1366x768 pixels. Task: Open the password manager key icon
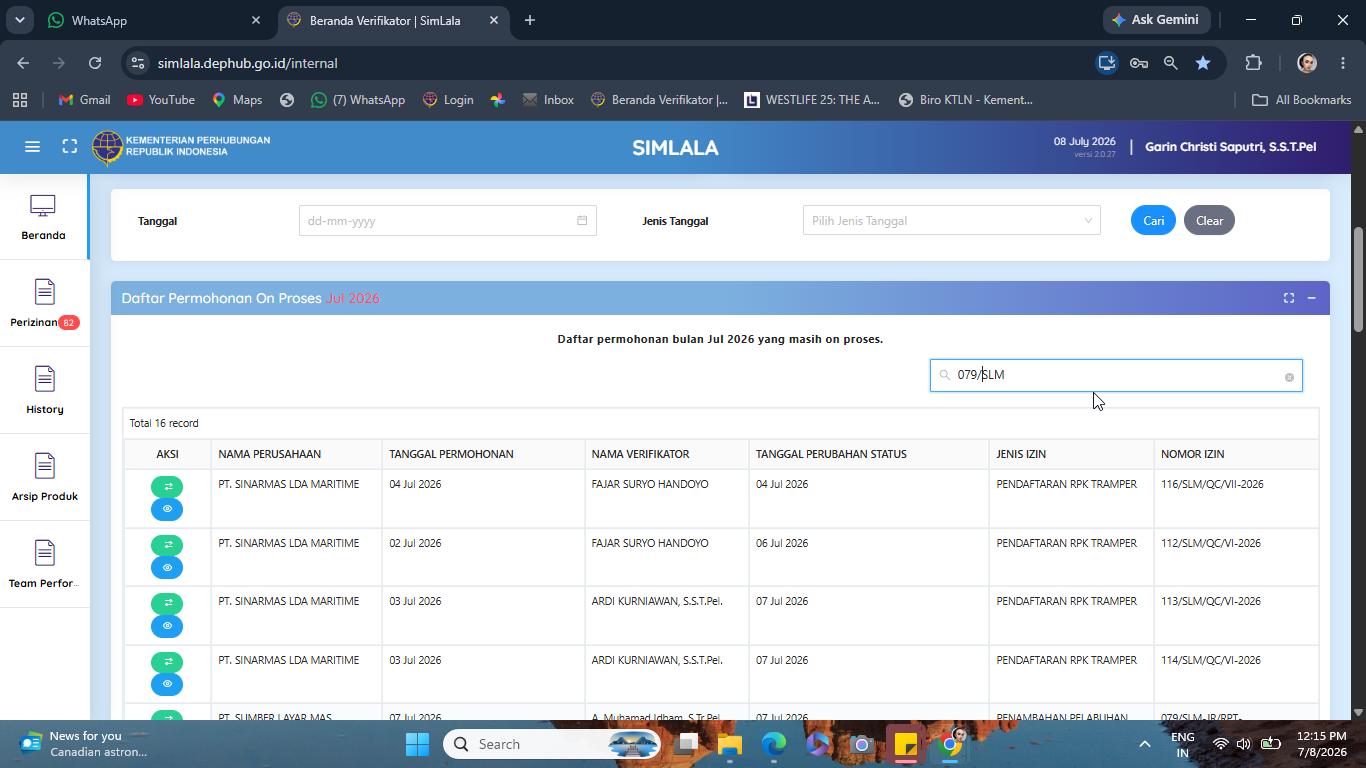point(1139,63)
